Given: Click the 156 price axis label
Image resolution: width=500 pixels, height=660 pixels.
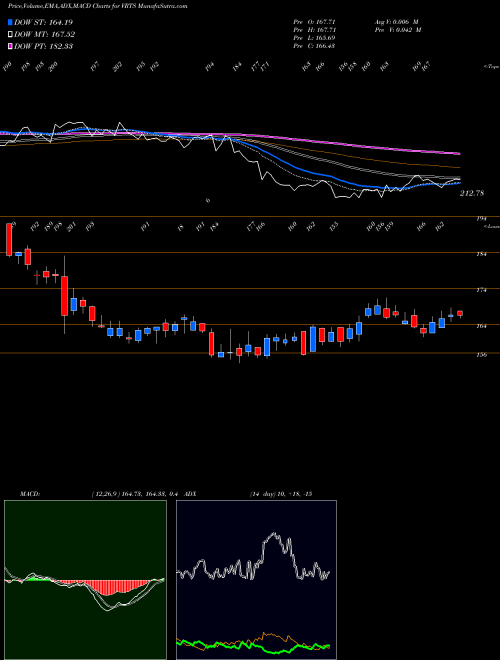Looking at the screenshot, I should point(482,354).
